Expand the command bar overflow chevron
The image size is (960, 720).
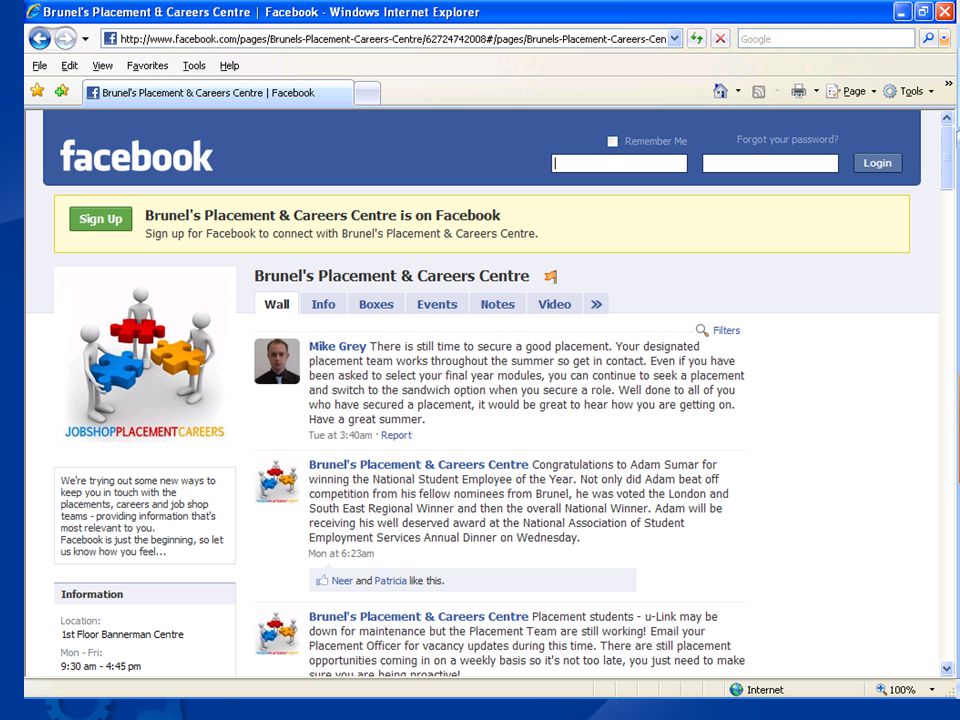coord(948,84)
